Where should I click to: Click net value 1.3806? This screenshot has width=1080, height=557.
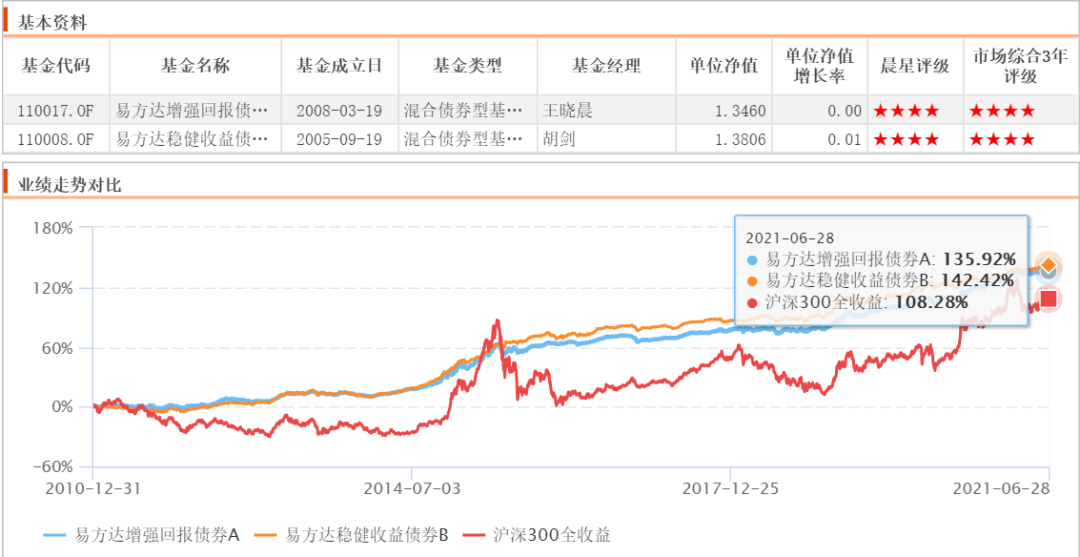tap(742, 140)
